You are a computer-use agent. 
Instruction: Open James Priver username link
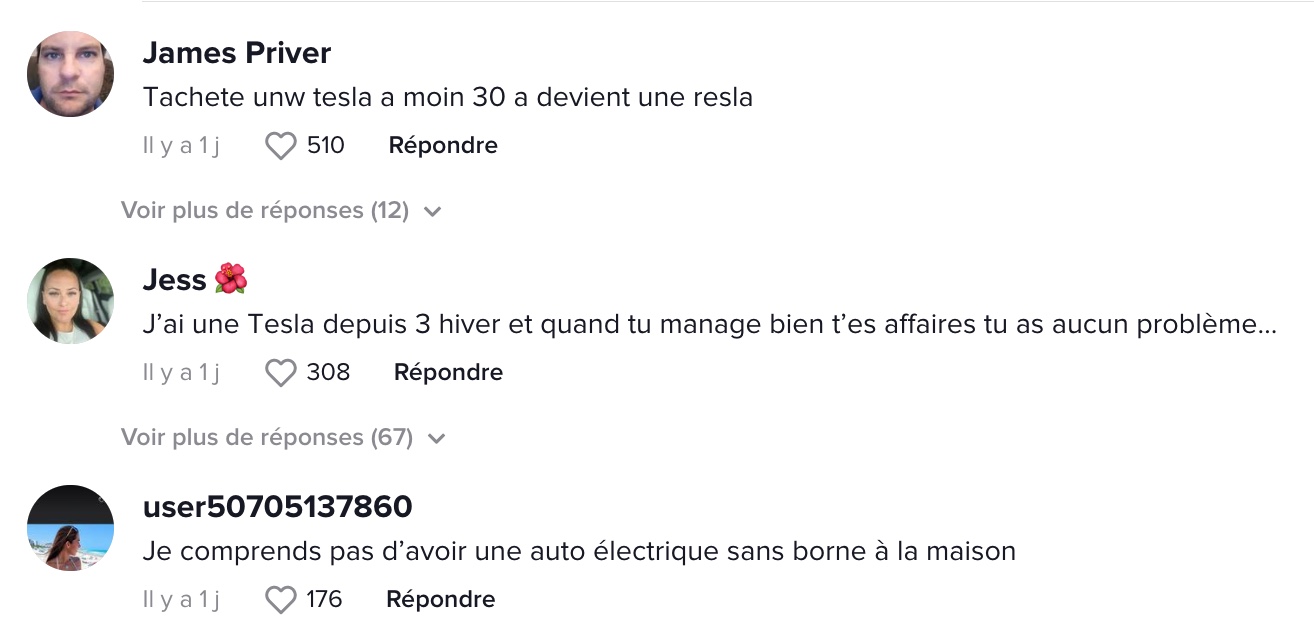[x=237, y=52]
